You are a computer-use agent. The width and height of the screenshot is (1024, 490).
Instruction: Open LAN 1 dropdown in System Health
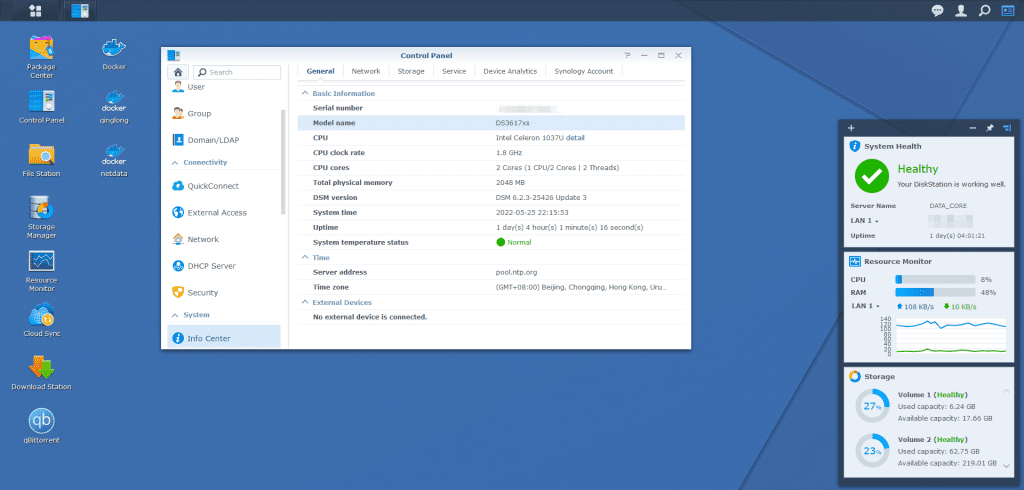pyautogui.click(x=863, y=221)
